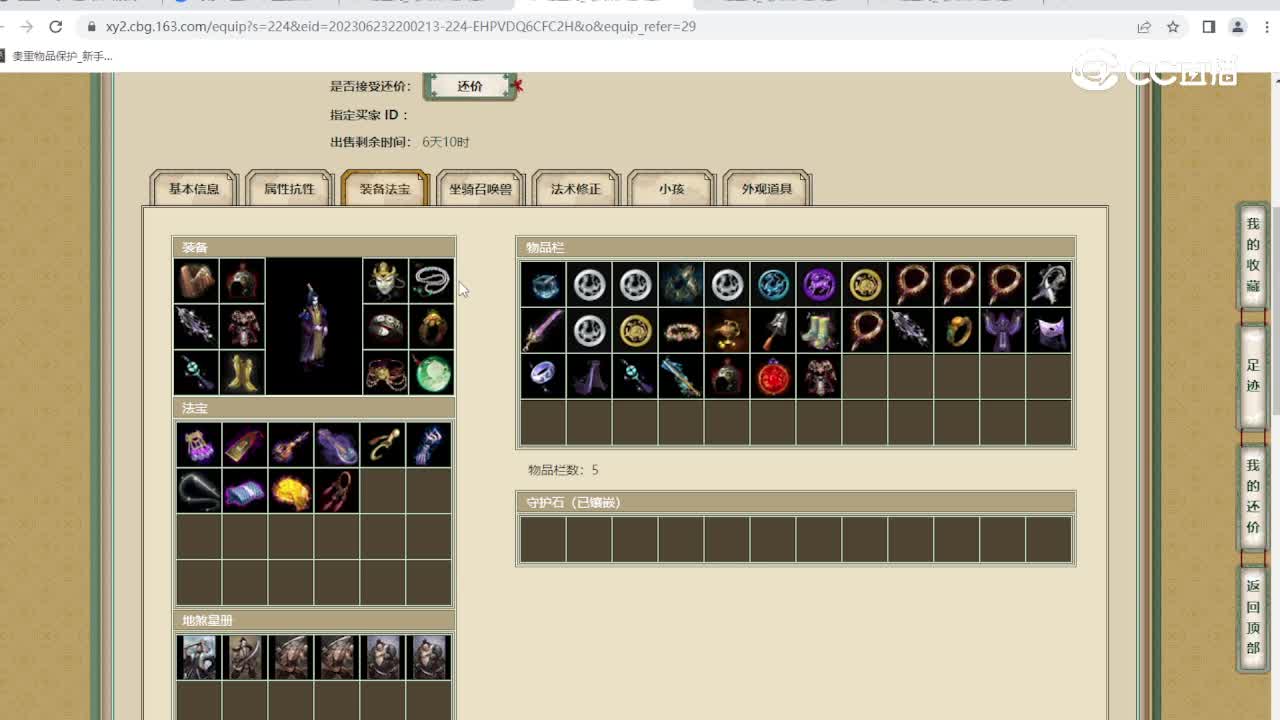Click the lute treasure icon in 法宝
This screenshot has width=1280, height=720.
[291, 445]
